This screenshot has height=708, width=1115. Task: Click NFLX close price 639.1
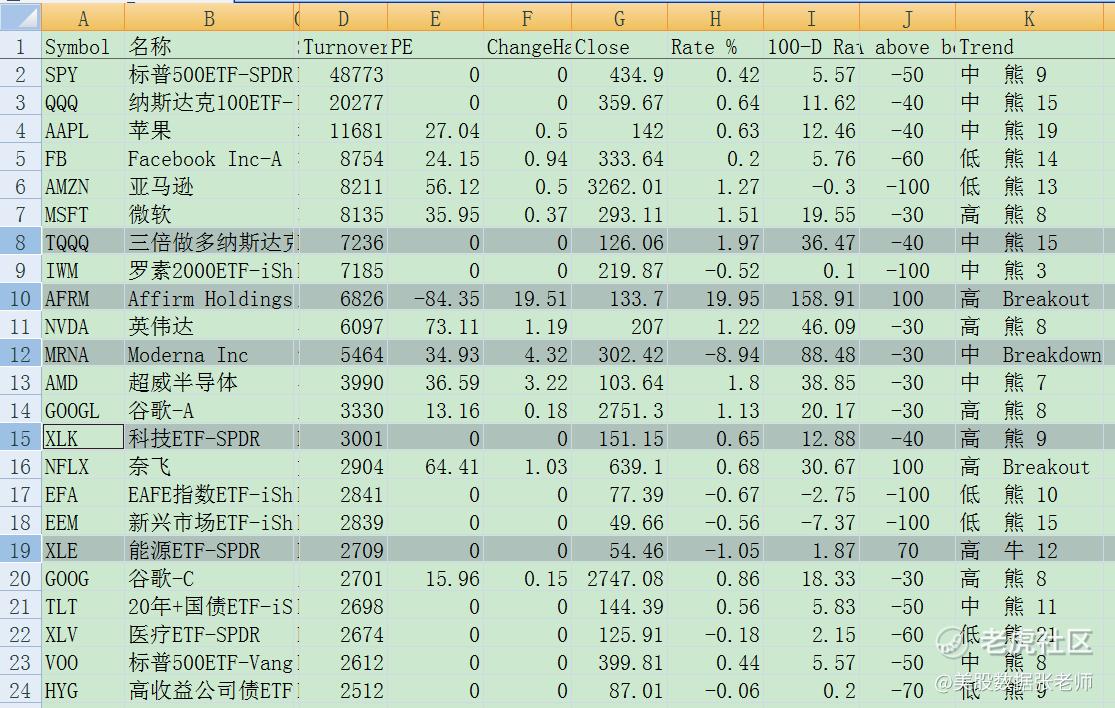[x=619, y=467]
